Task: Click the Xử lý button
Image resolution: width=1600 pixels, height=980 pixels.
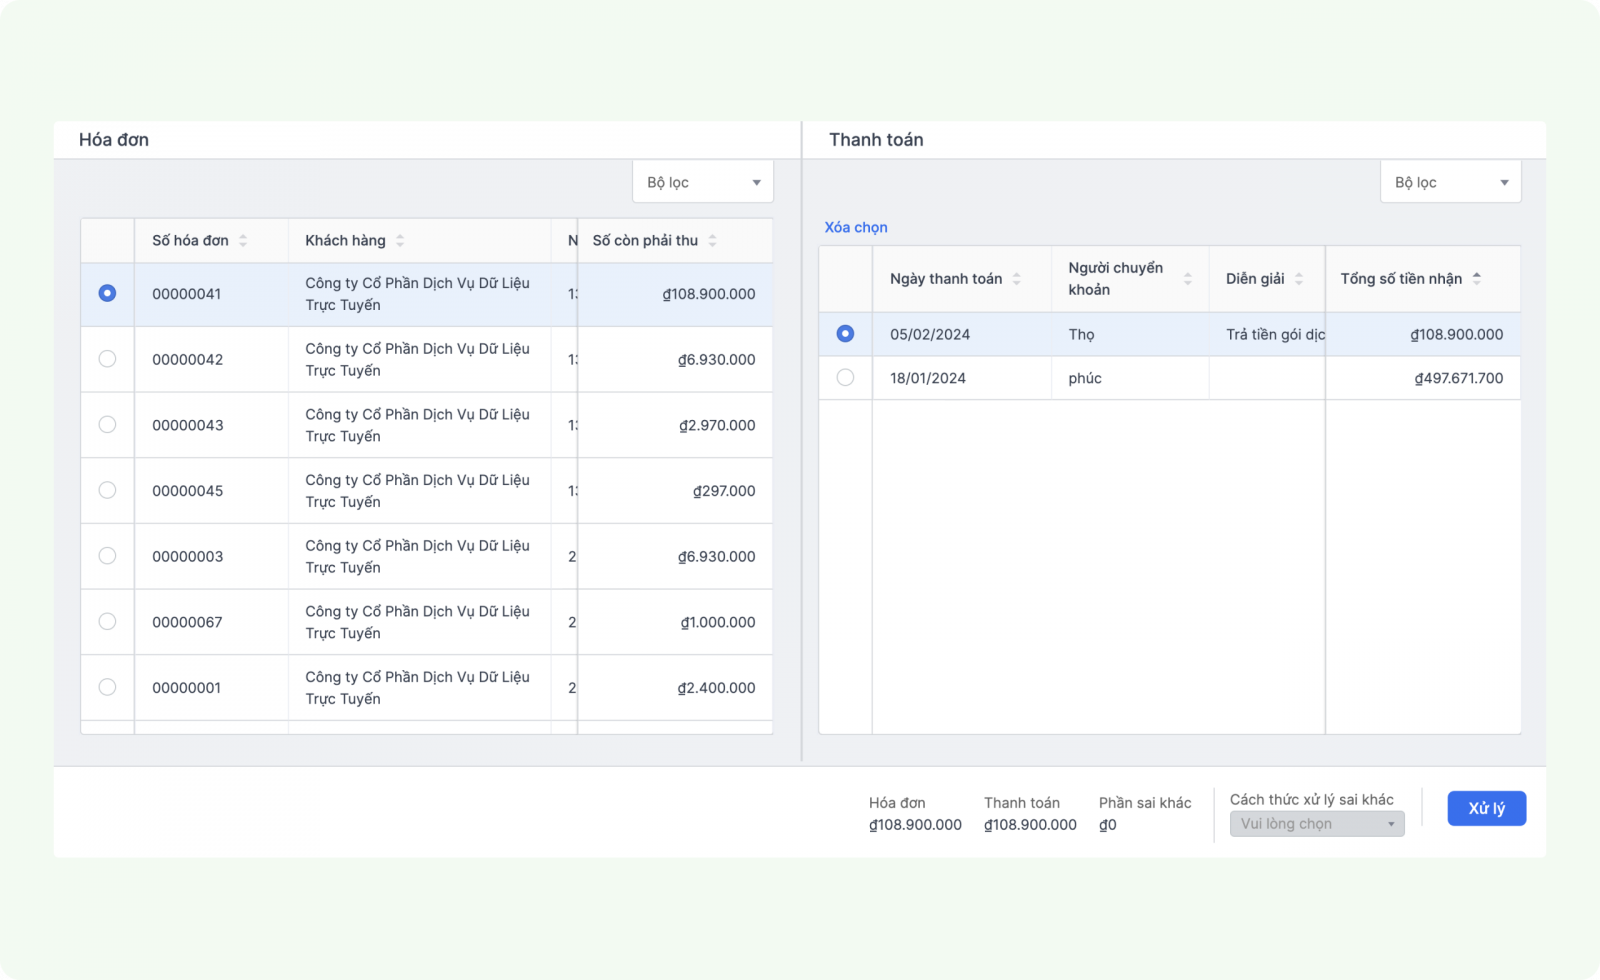Action: (x=1487, y=808)
